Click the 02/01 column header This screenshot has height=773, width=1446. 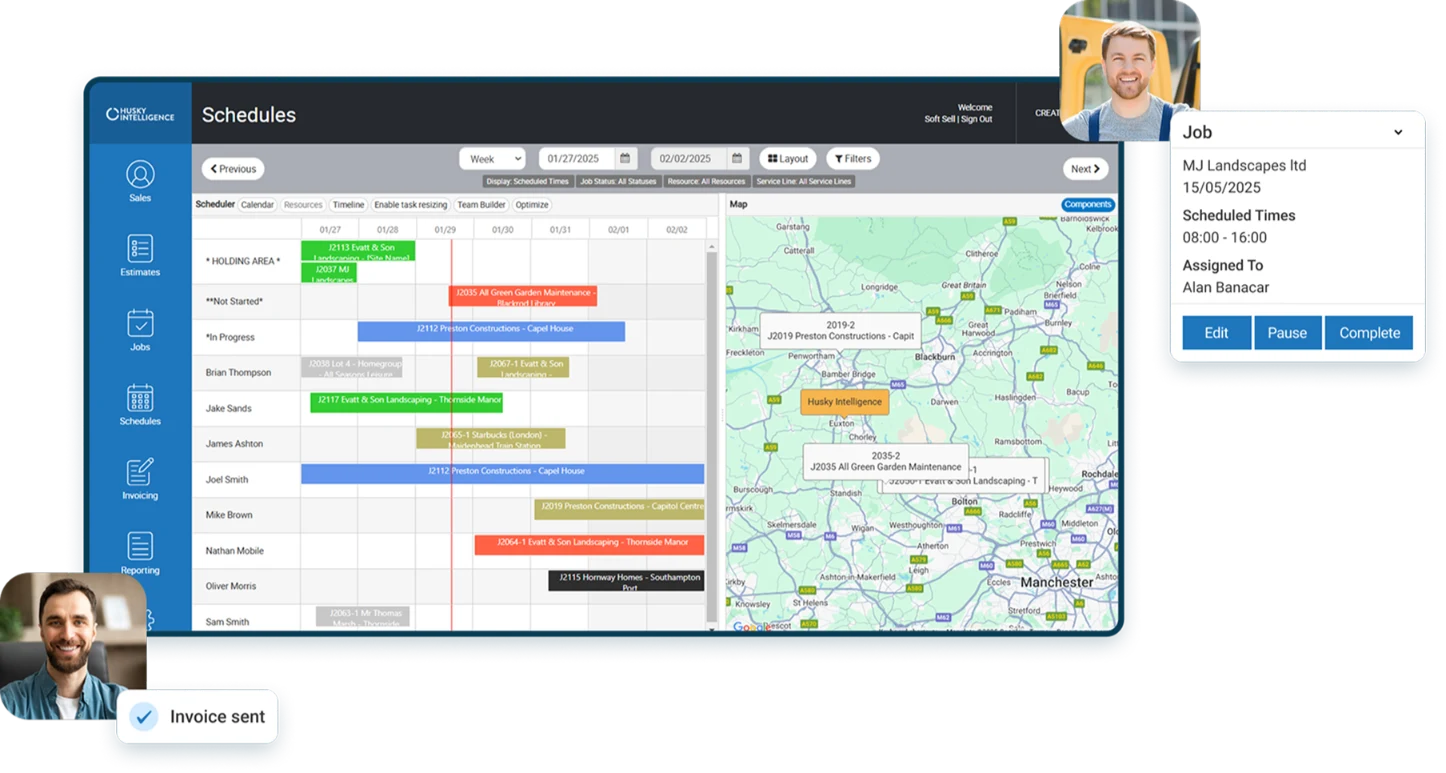(x=618, y=230)
